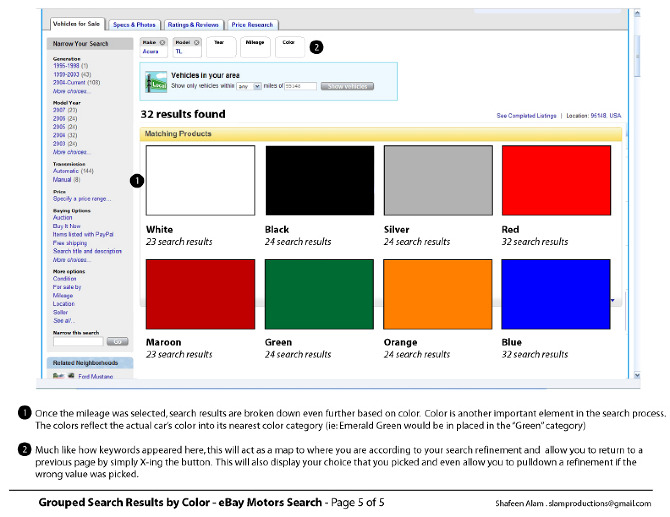Switch to the Price Research tab

tap(252, 25)
